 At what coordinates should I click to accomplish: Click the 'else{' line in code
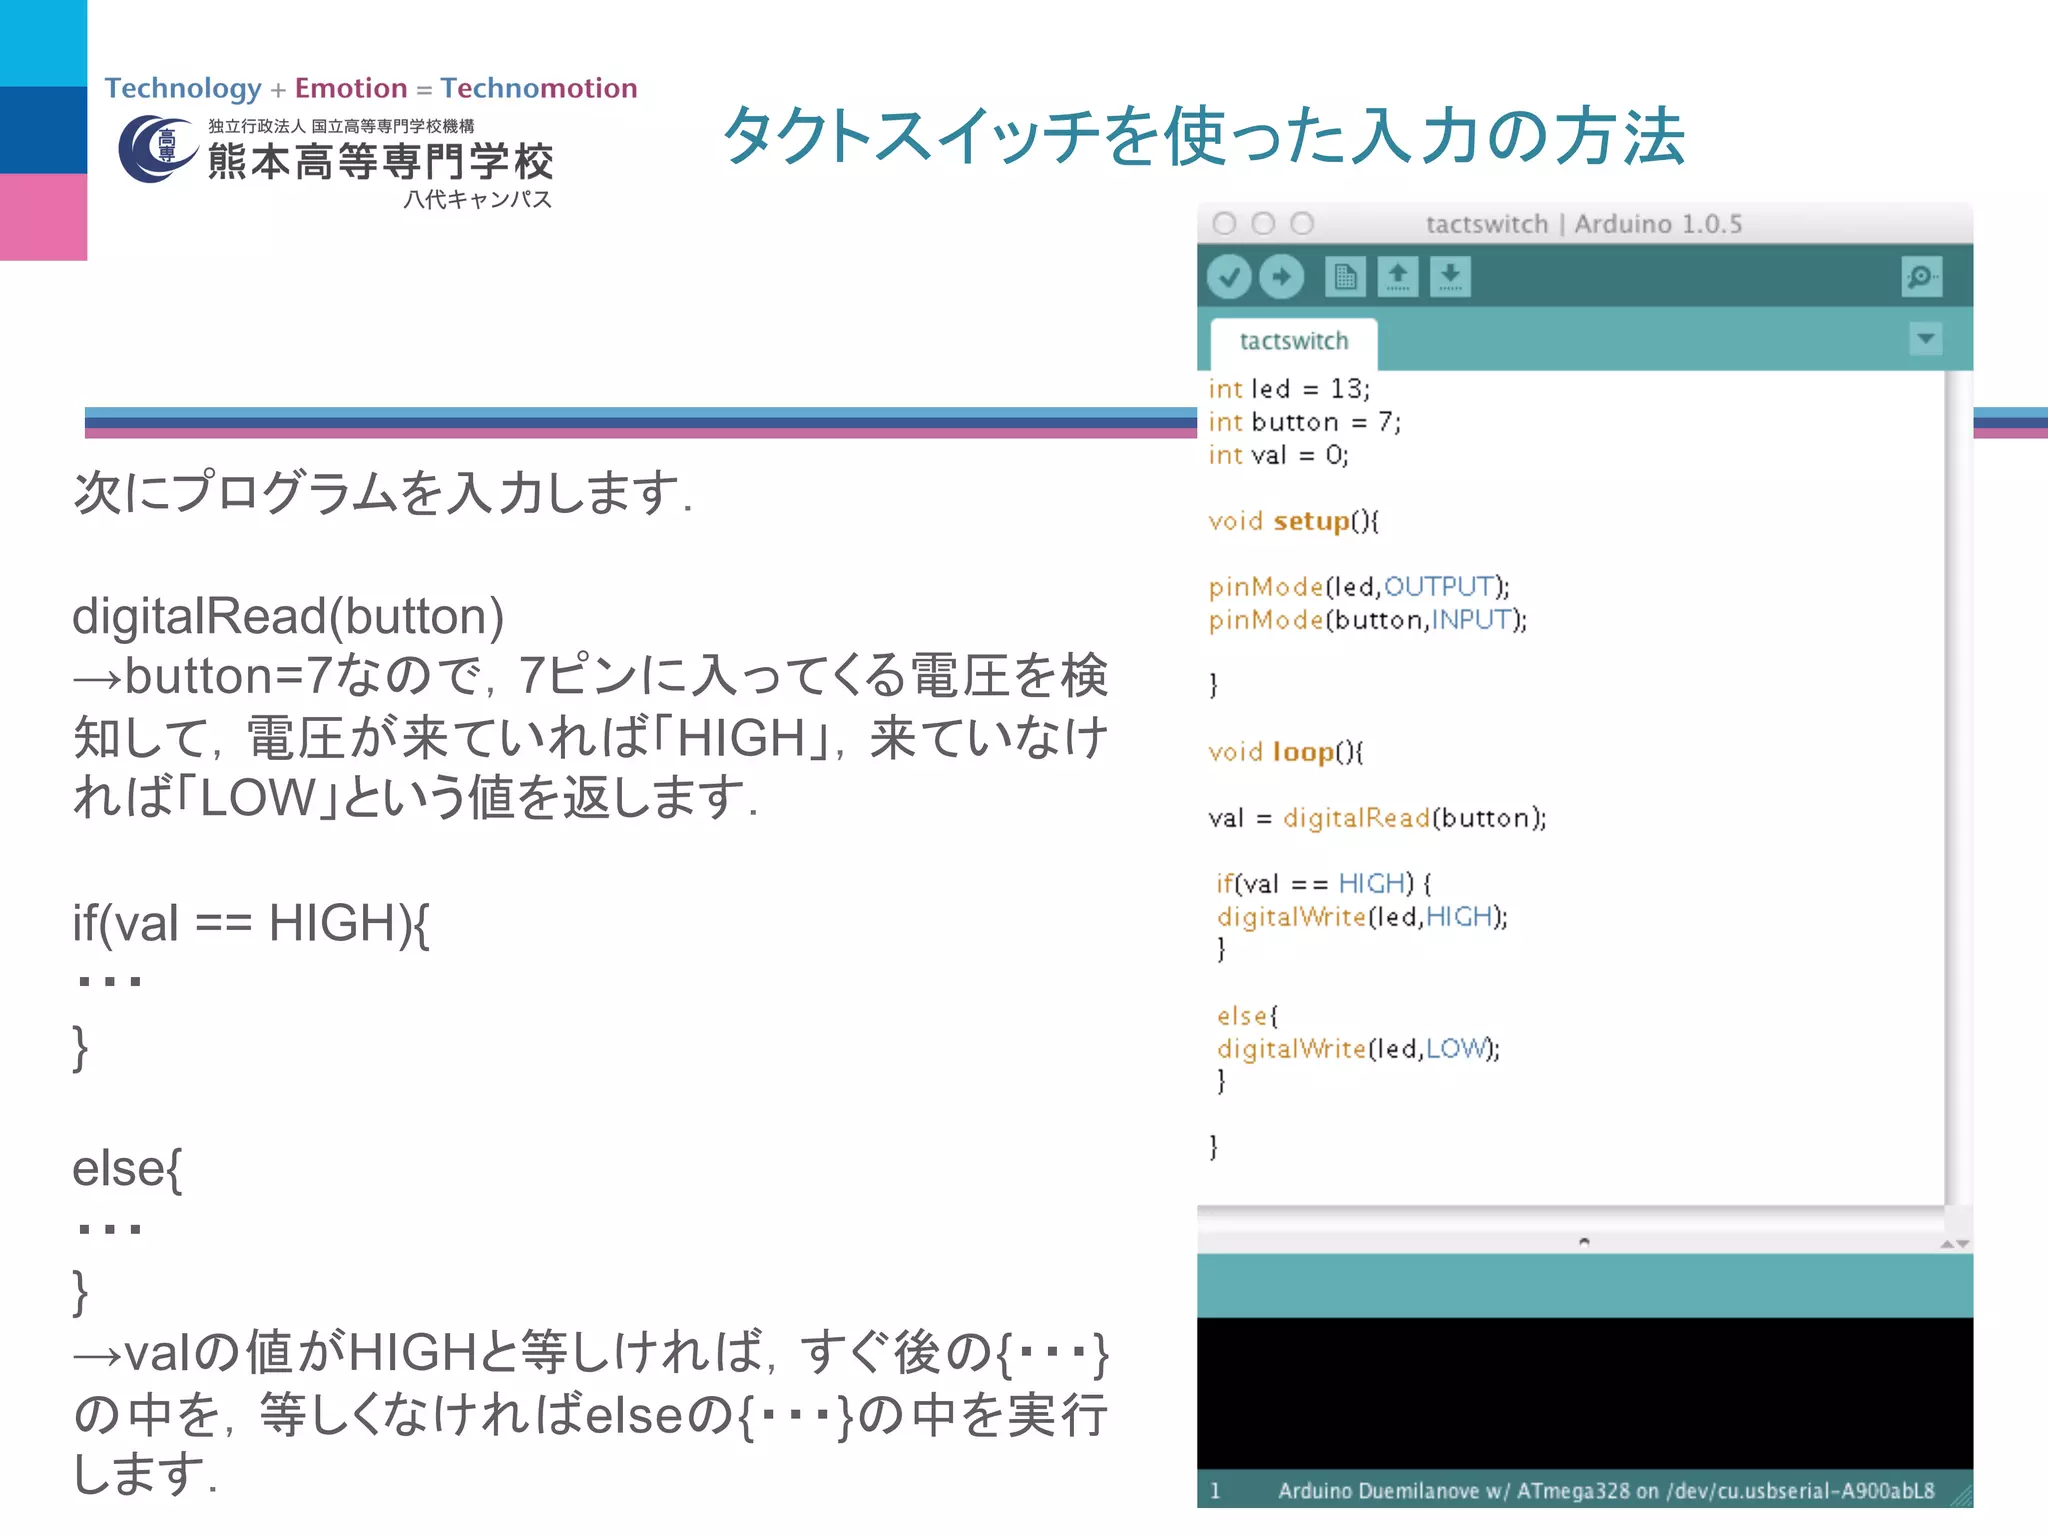tap(1247, 1016)
